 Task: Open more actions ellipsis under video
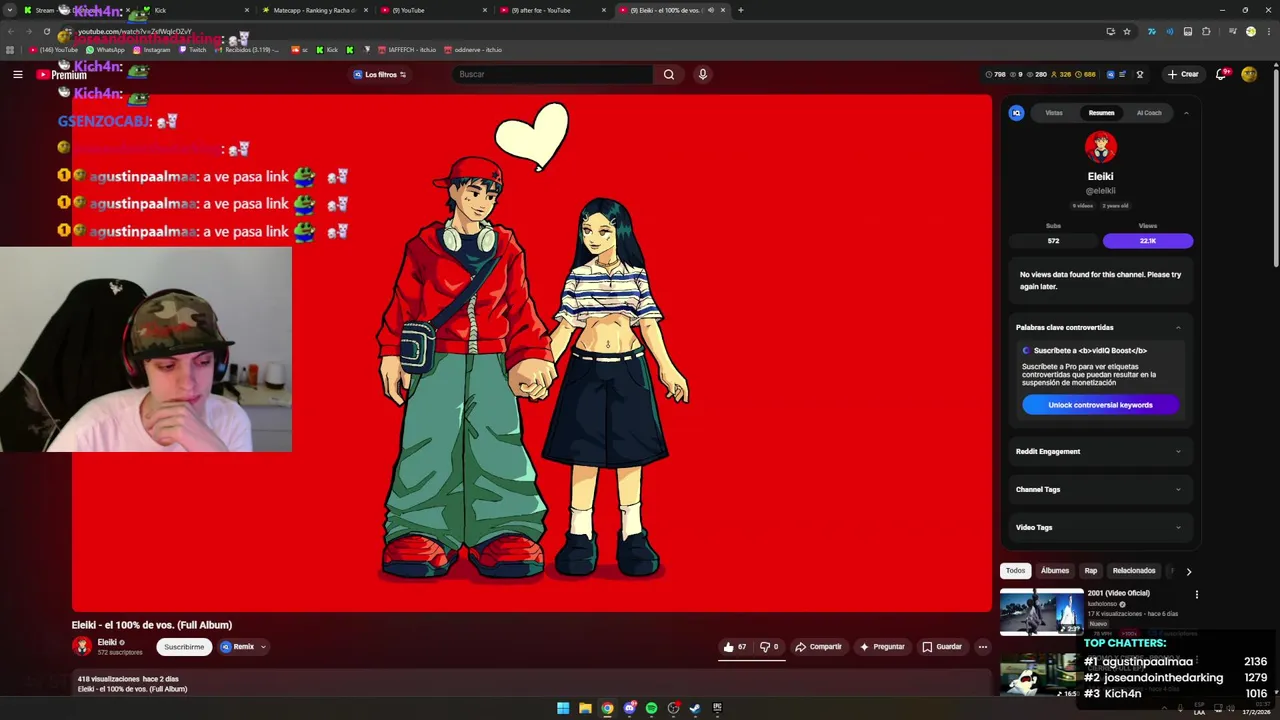tap(983, 647)
